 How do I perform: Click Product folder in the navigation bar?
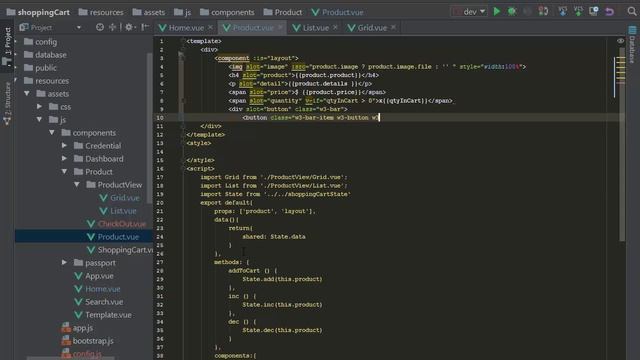(283, 12)
